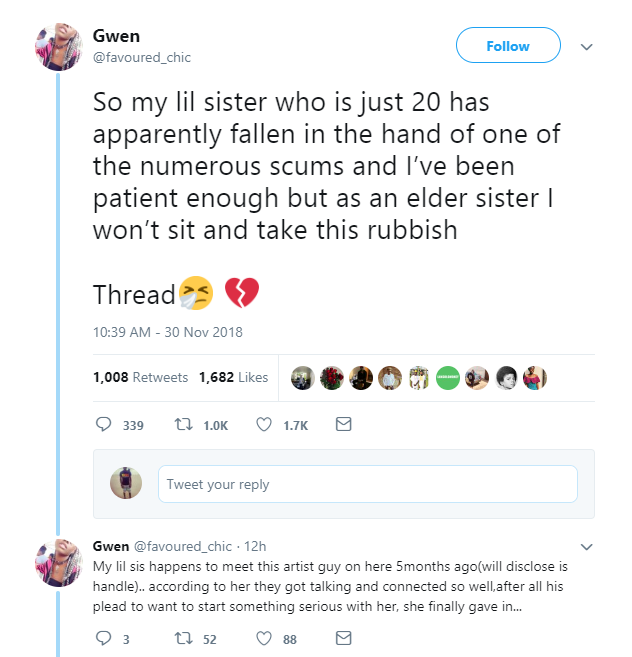
Task: Open Gwen's profile picture on main tweet
Action: click(57, 46)
